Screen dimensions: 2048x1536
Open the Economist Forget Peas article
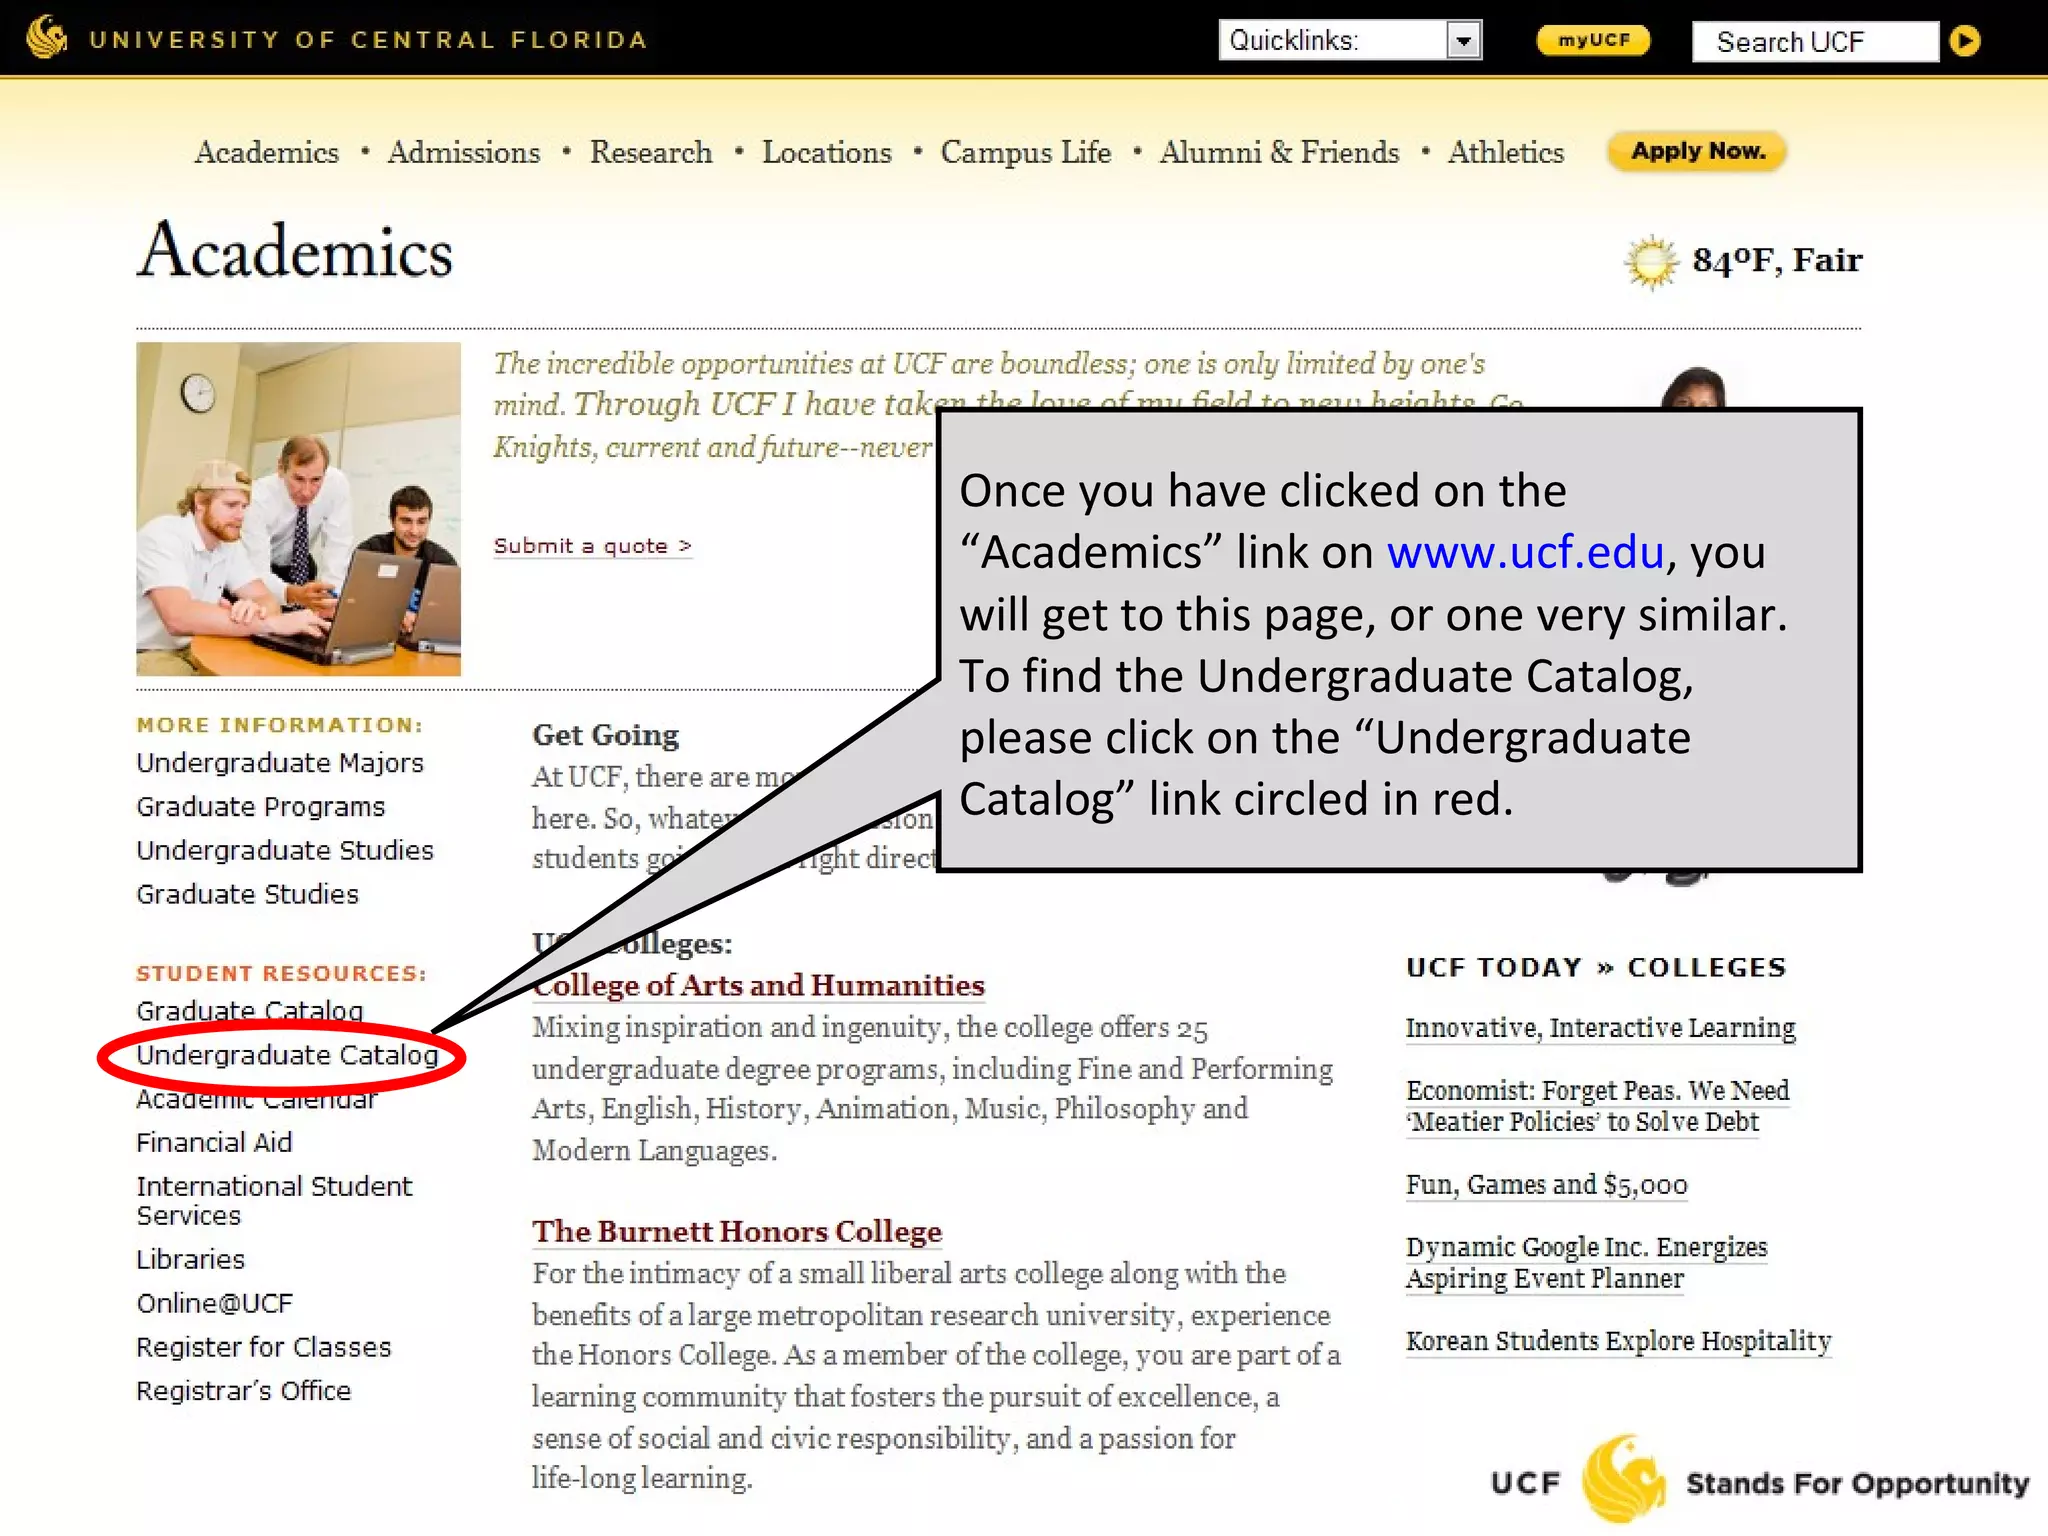(1598, 1106)
